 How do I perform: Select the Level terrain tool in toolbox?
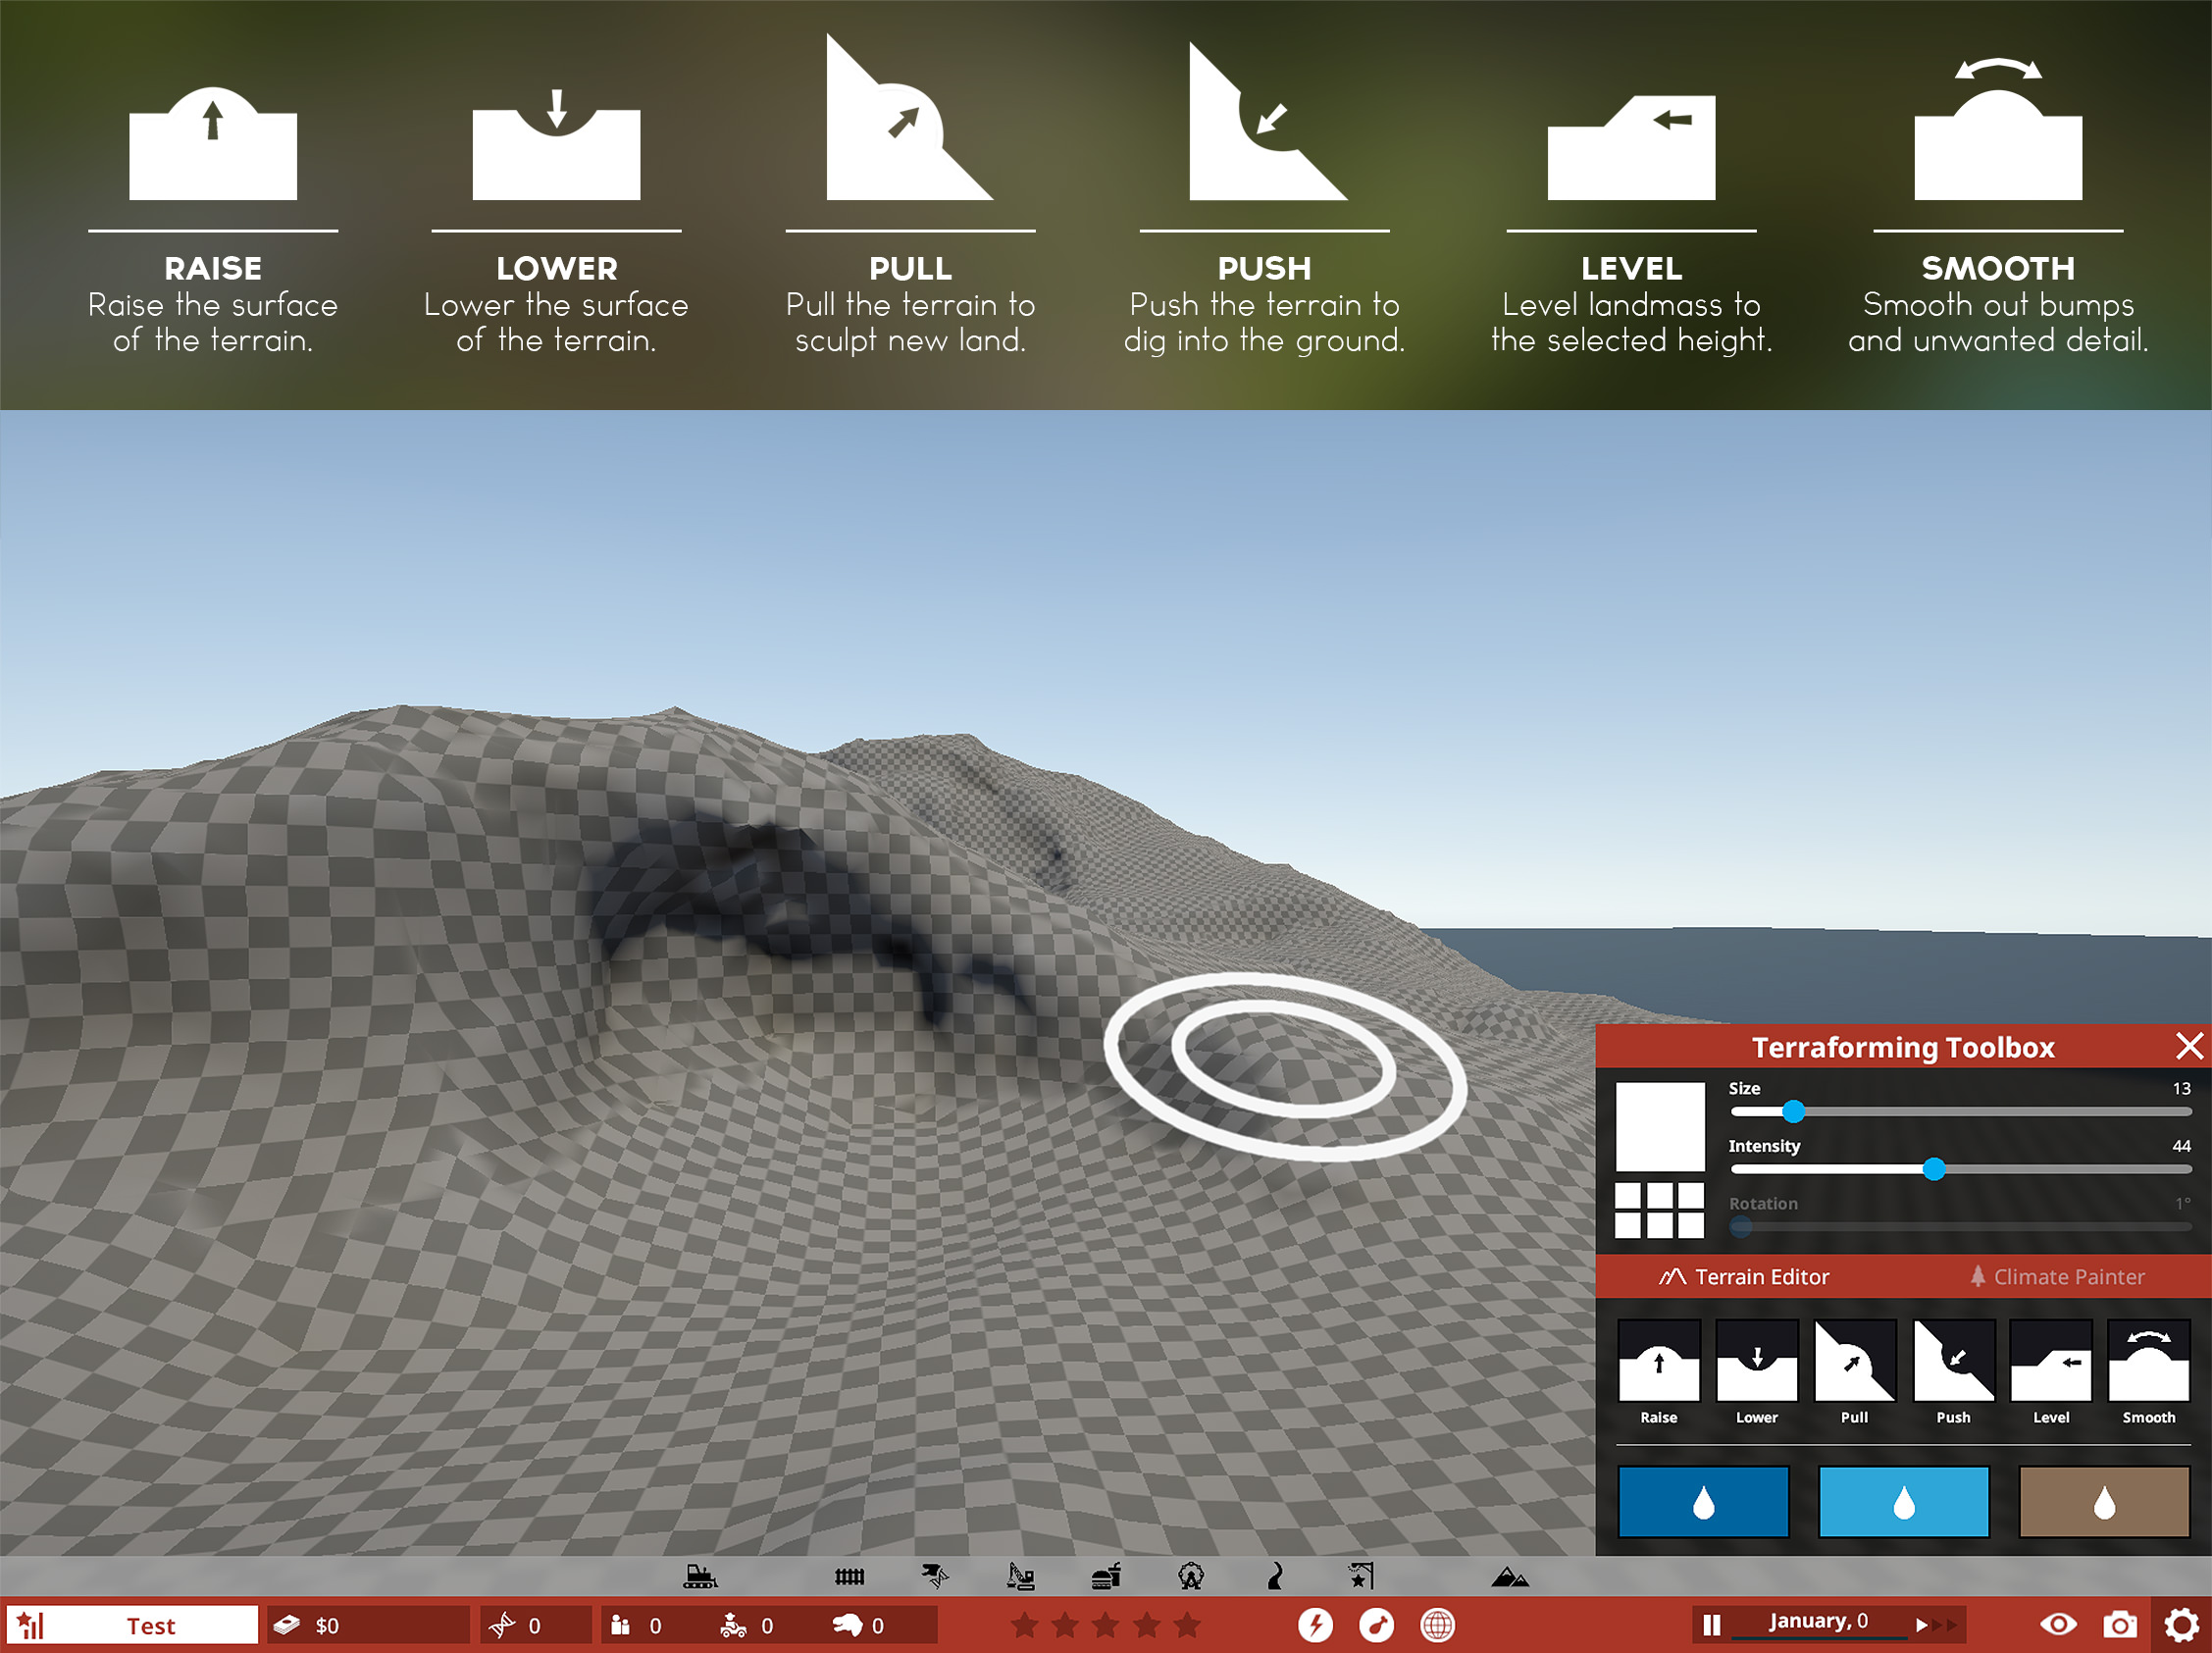[2051, 1361]
